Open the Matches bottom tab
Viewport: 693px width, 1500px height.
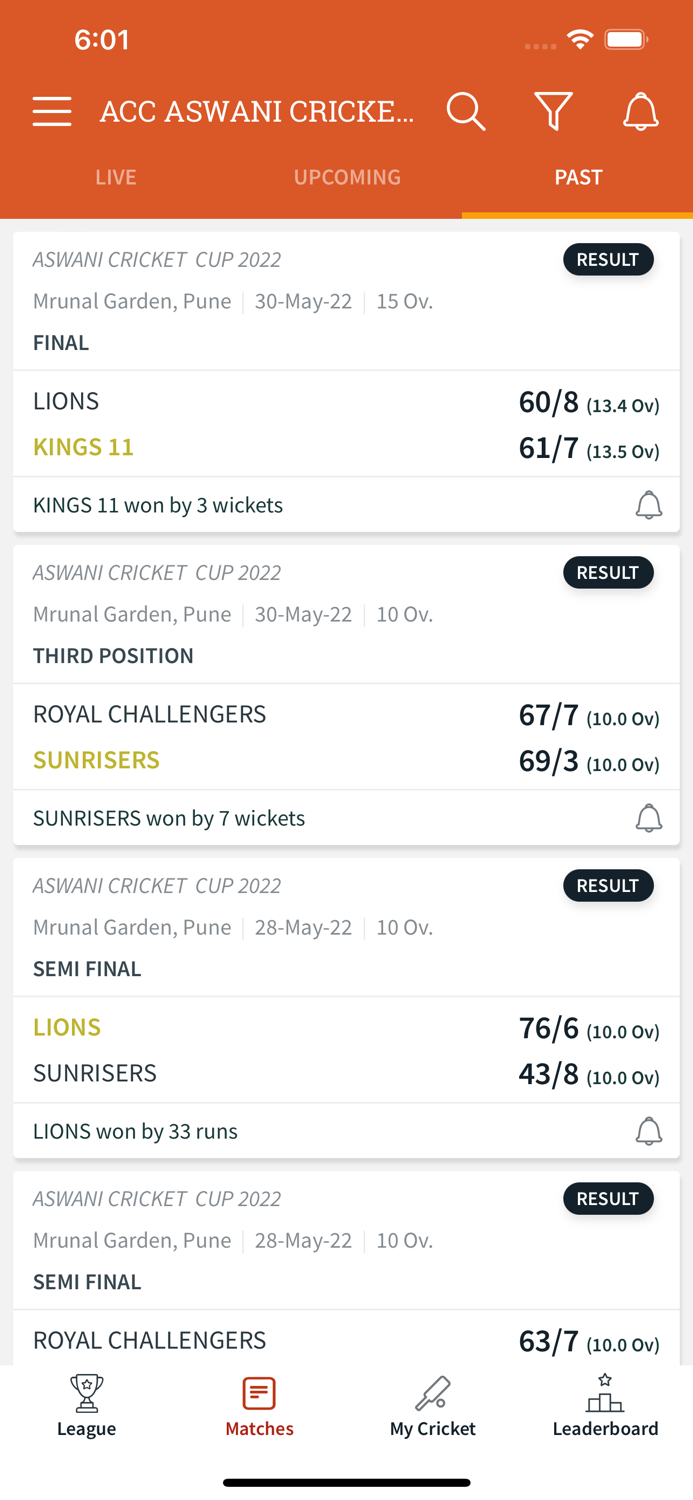coord(259,1406)
